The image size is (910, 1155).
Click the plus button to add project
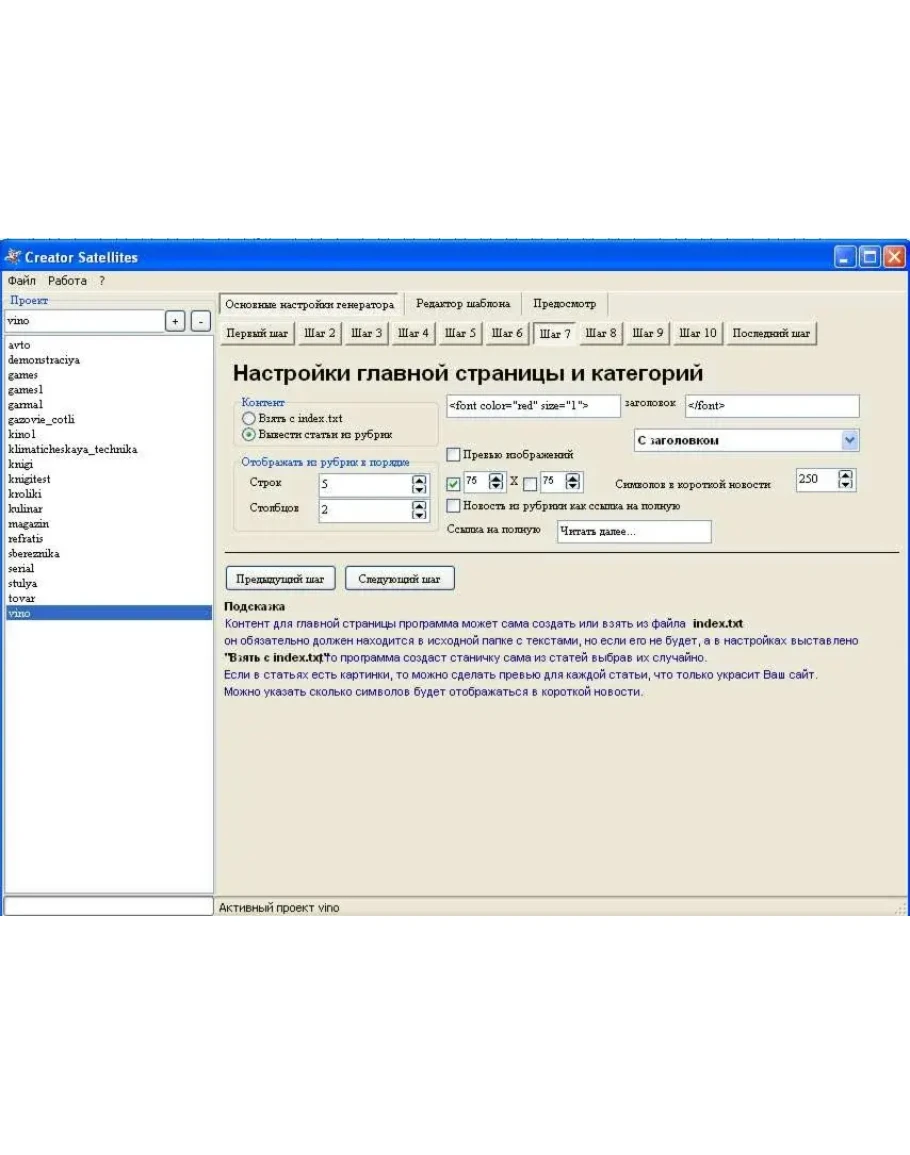pyautogui.click(x=174, y=321)
